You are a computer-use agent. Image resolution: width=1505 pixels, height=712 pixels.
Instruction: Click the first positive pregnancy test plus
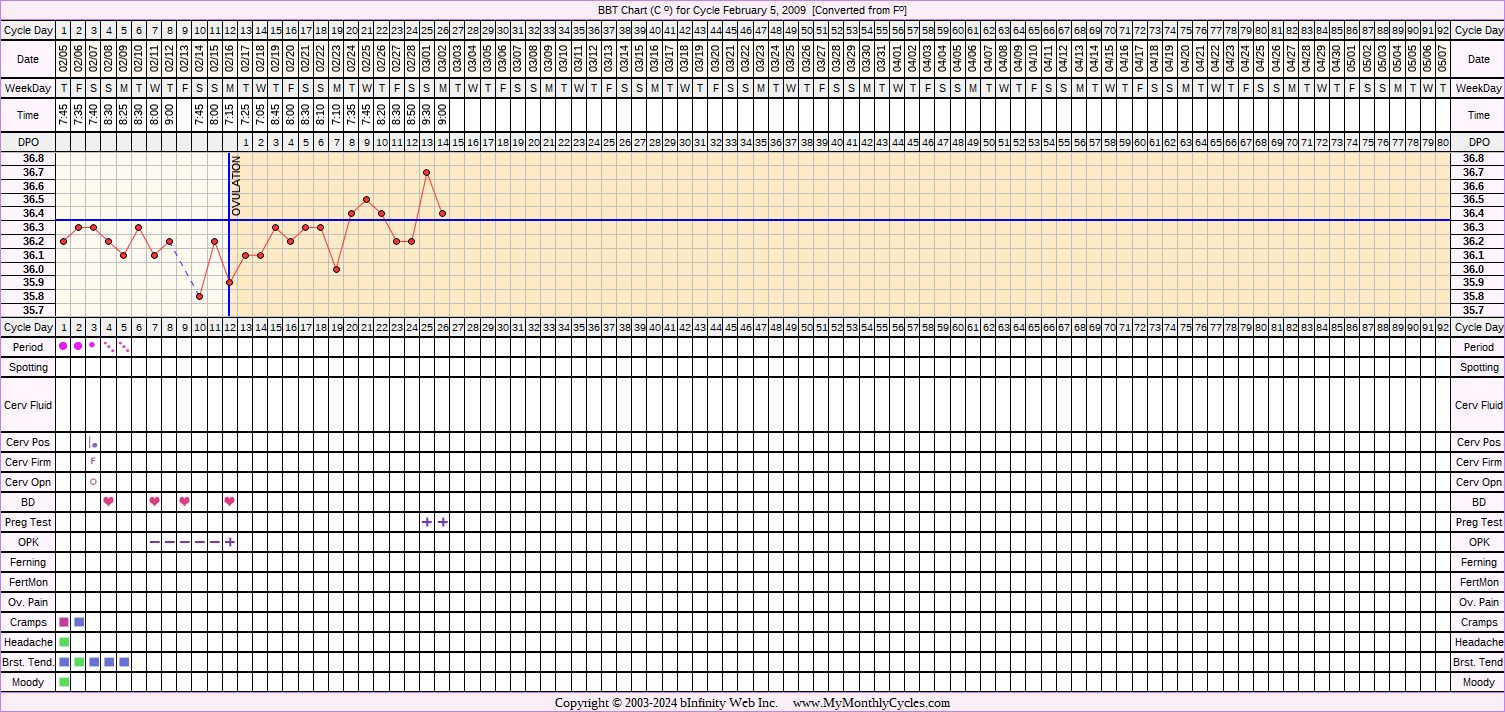click(427, 522)
